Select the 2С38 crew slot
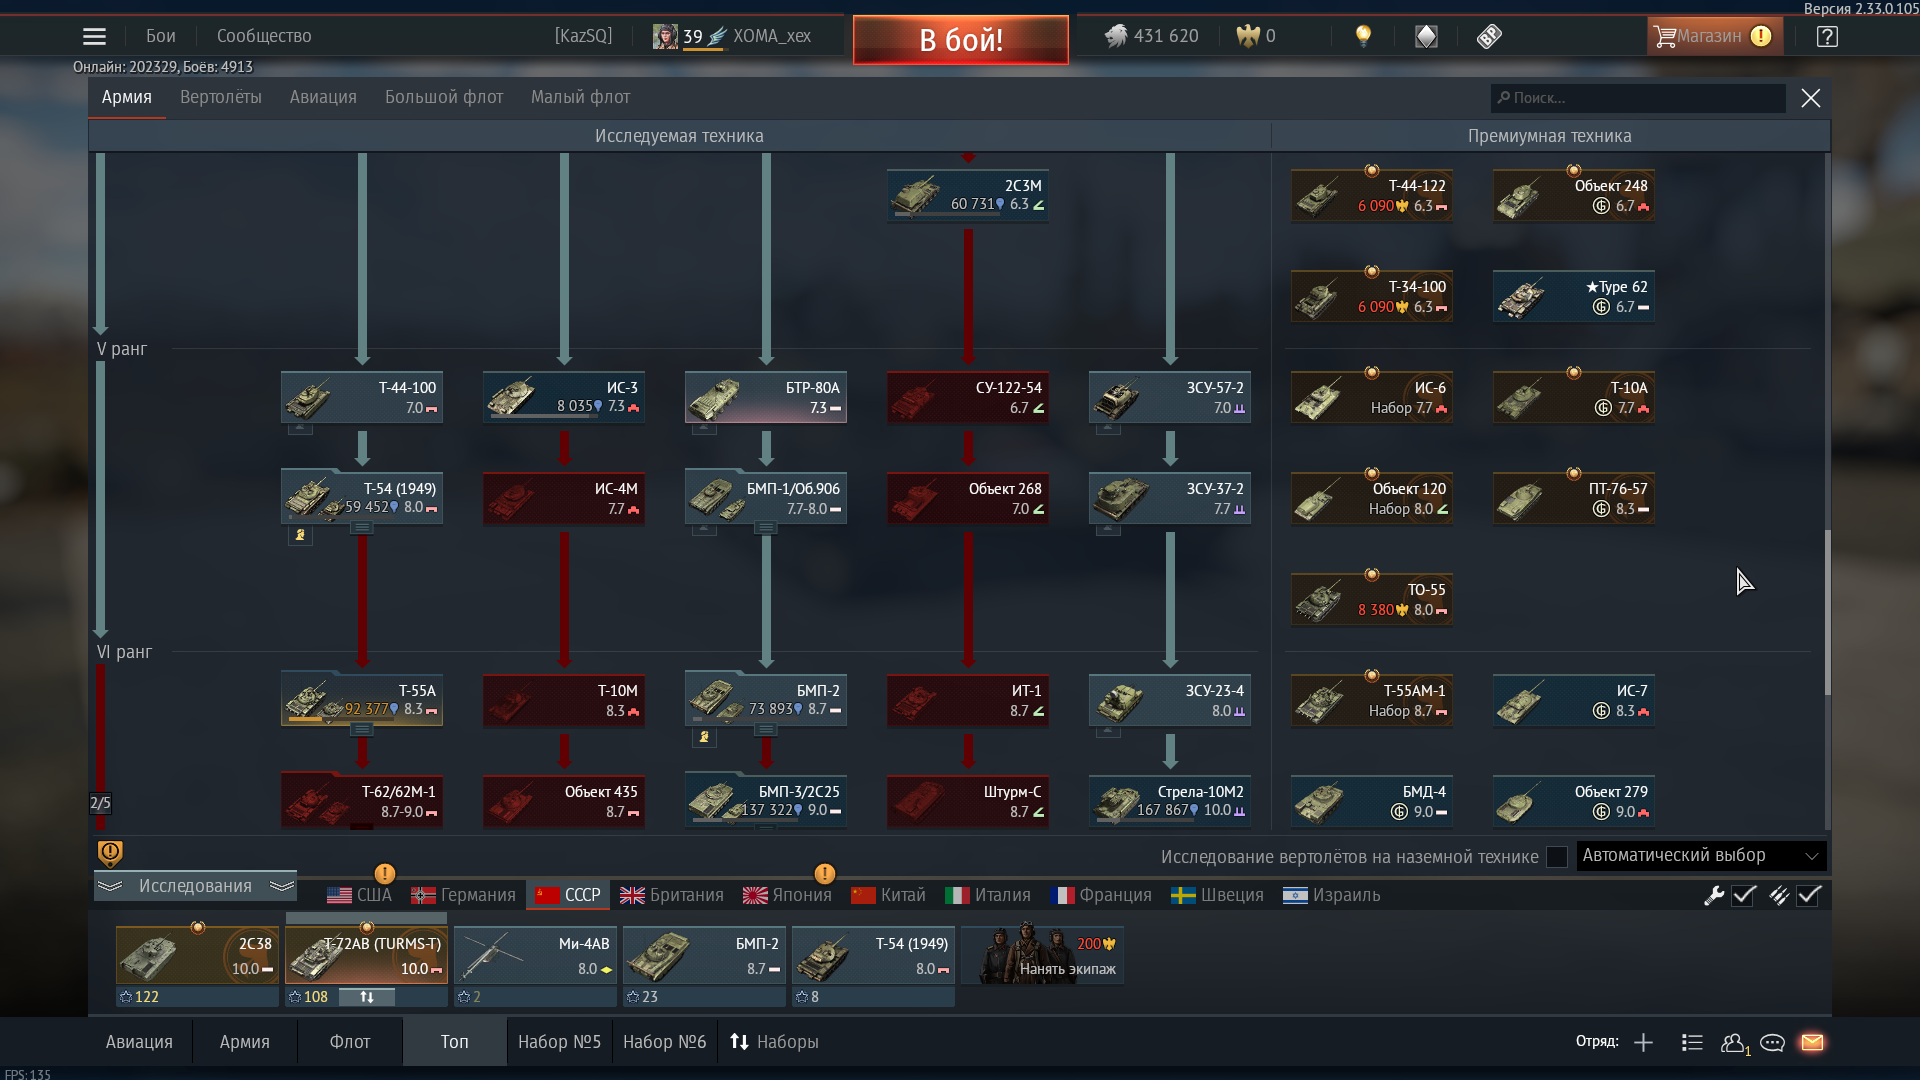Screen dimensions: 1920x1080 click(x=197, y=955)
